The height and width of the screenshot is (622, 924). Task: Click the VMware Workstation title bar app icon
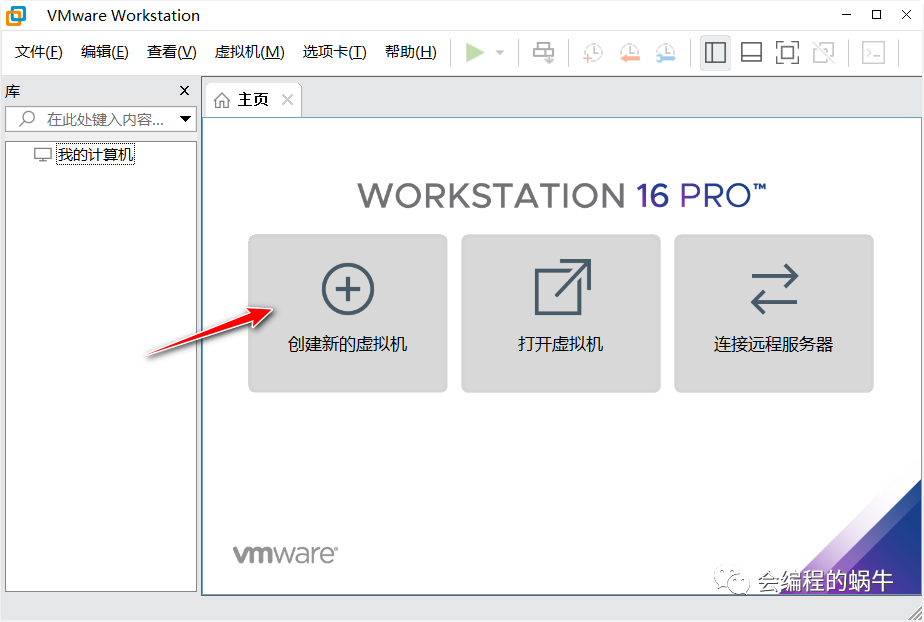coord(16,15)
